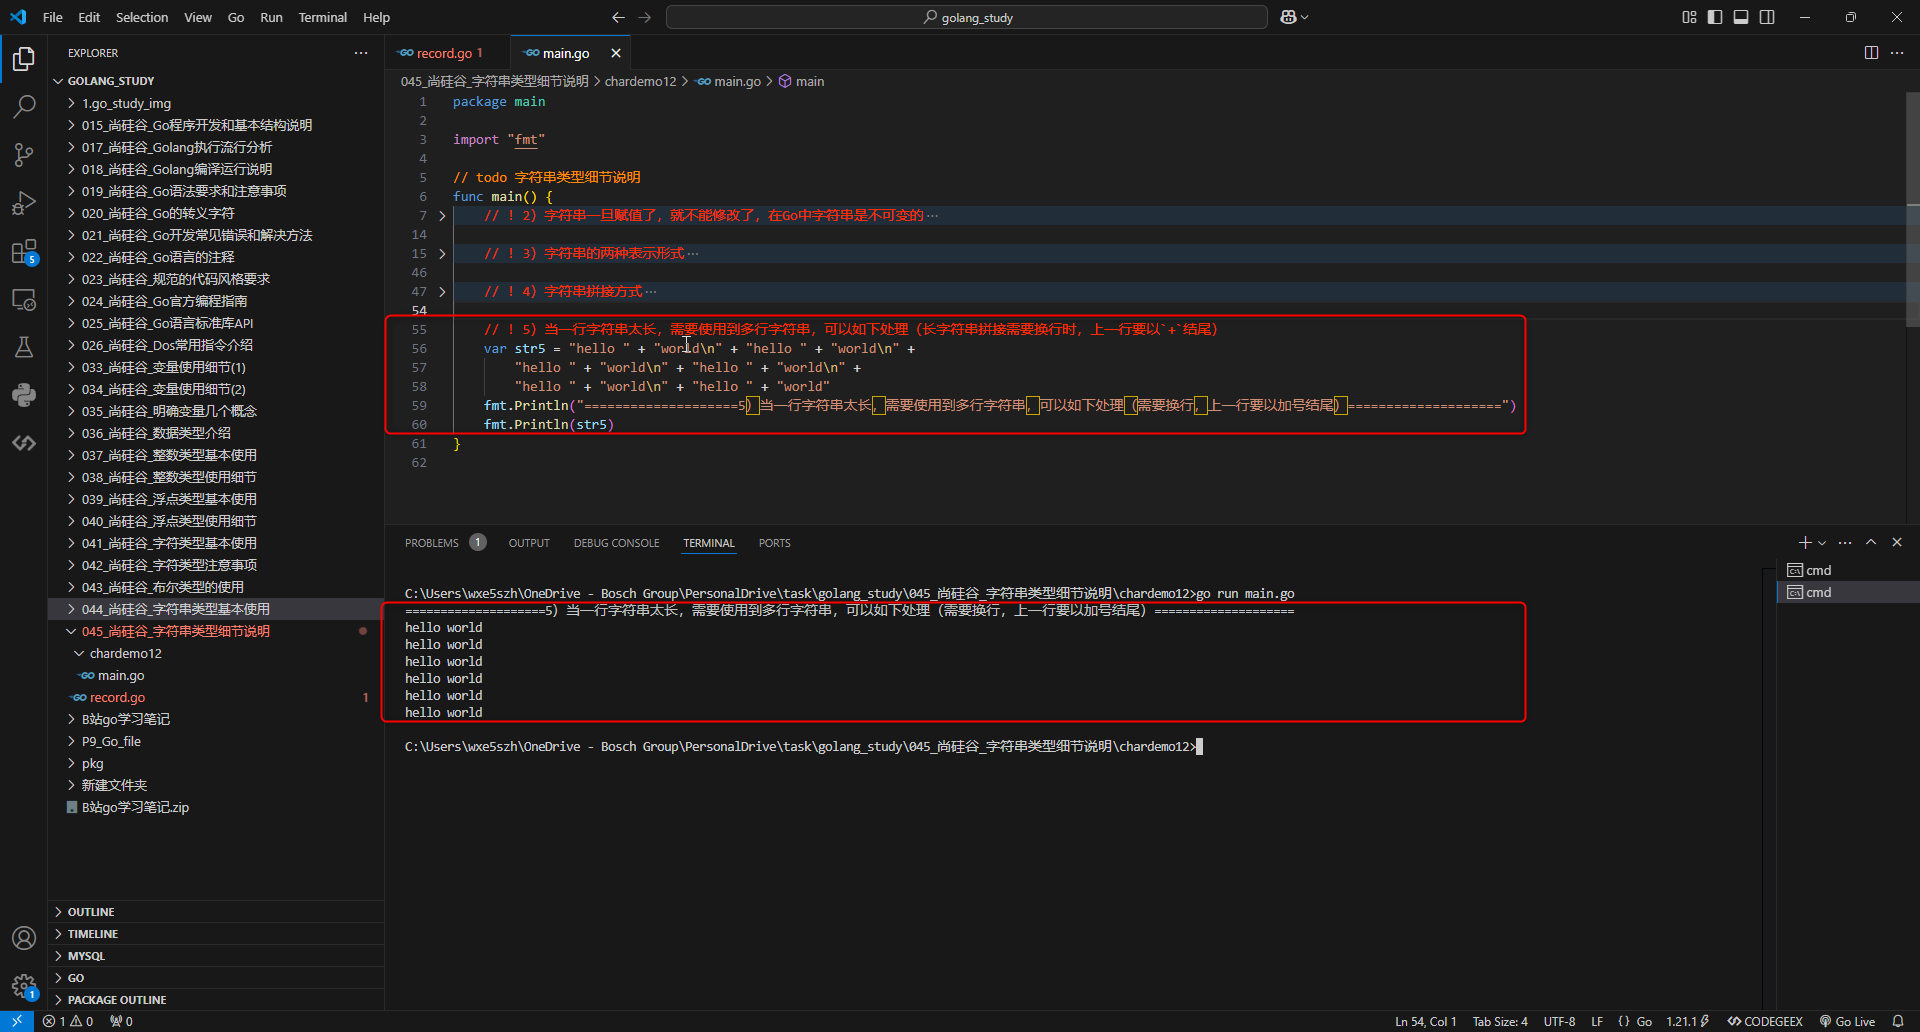1920x1032 pixels.
Task: Open the Extensions view
Action: pos(24,251)
